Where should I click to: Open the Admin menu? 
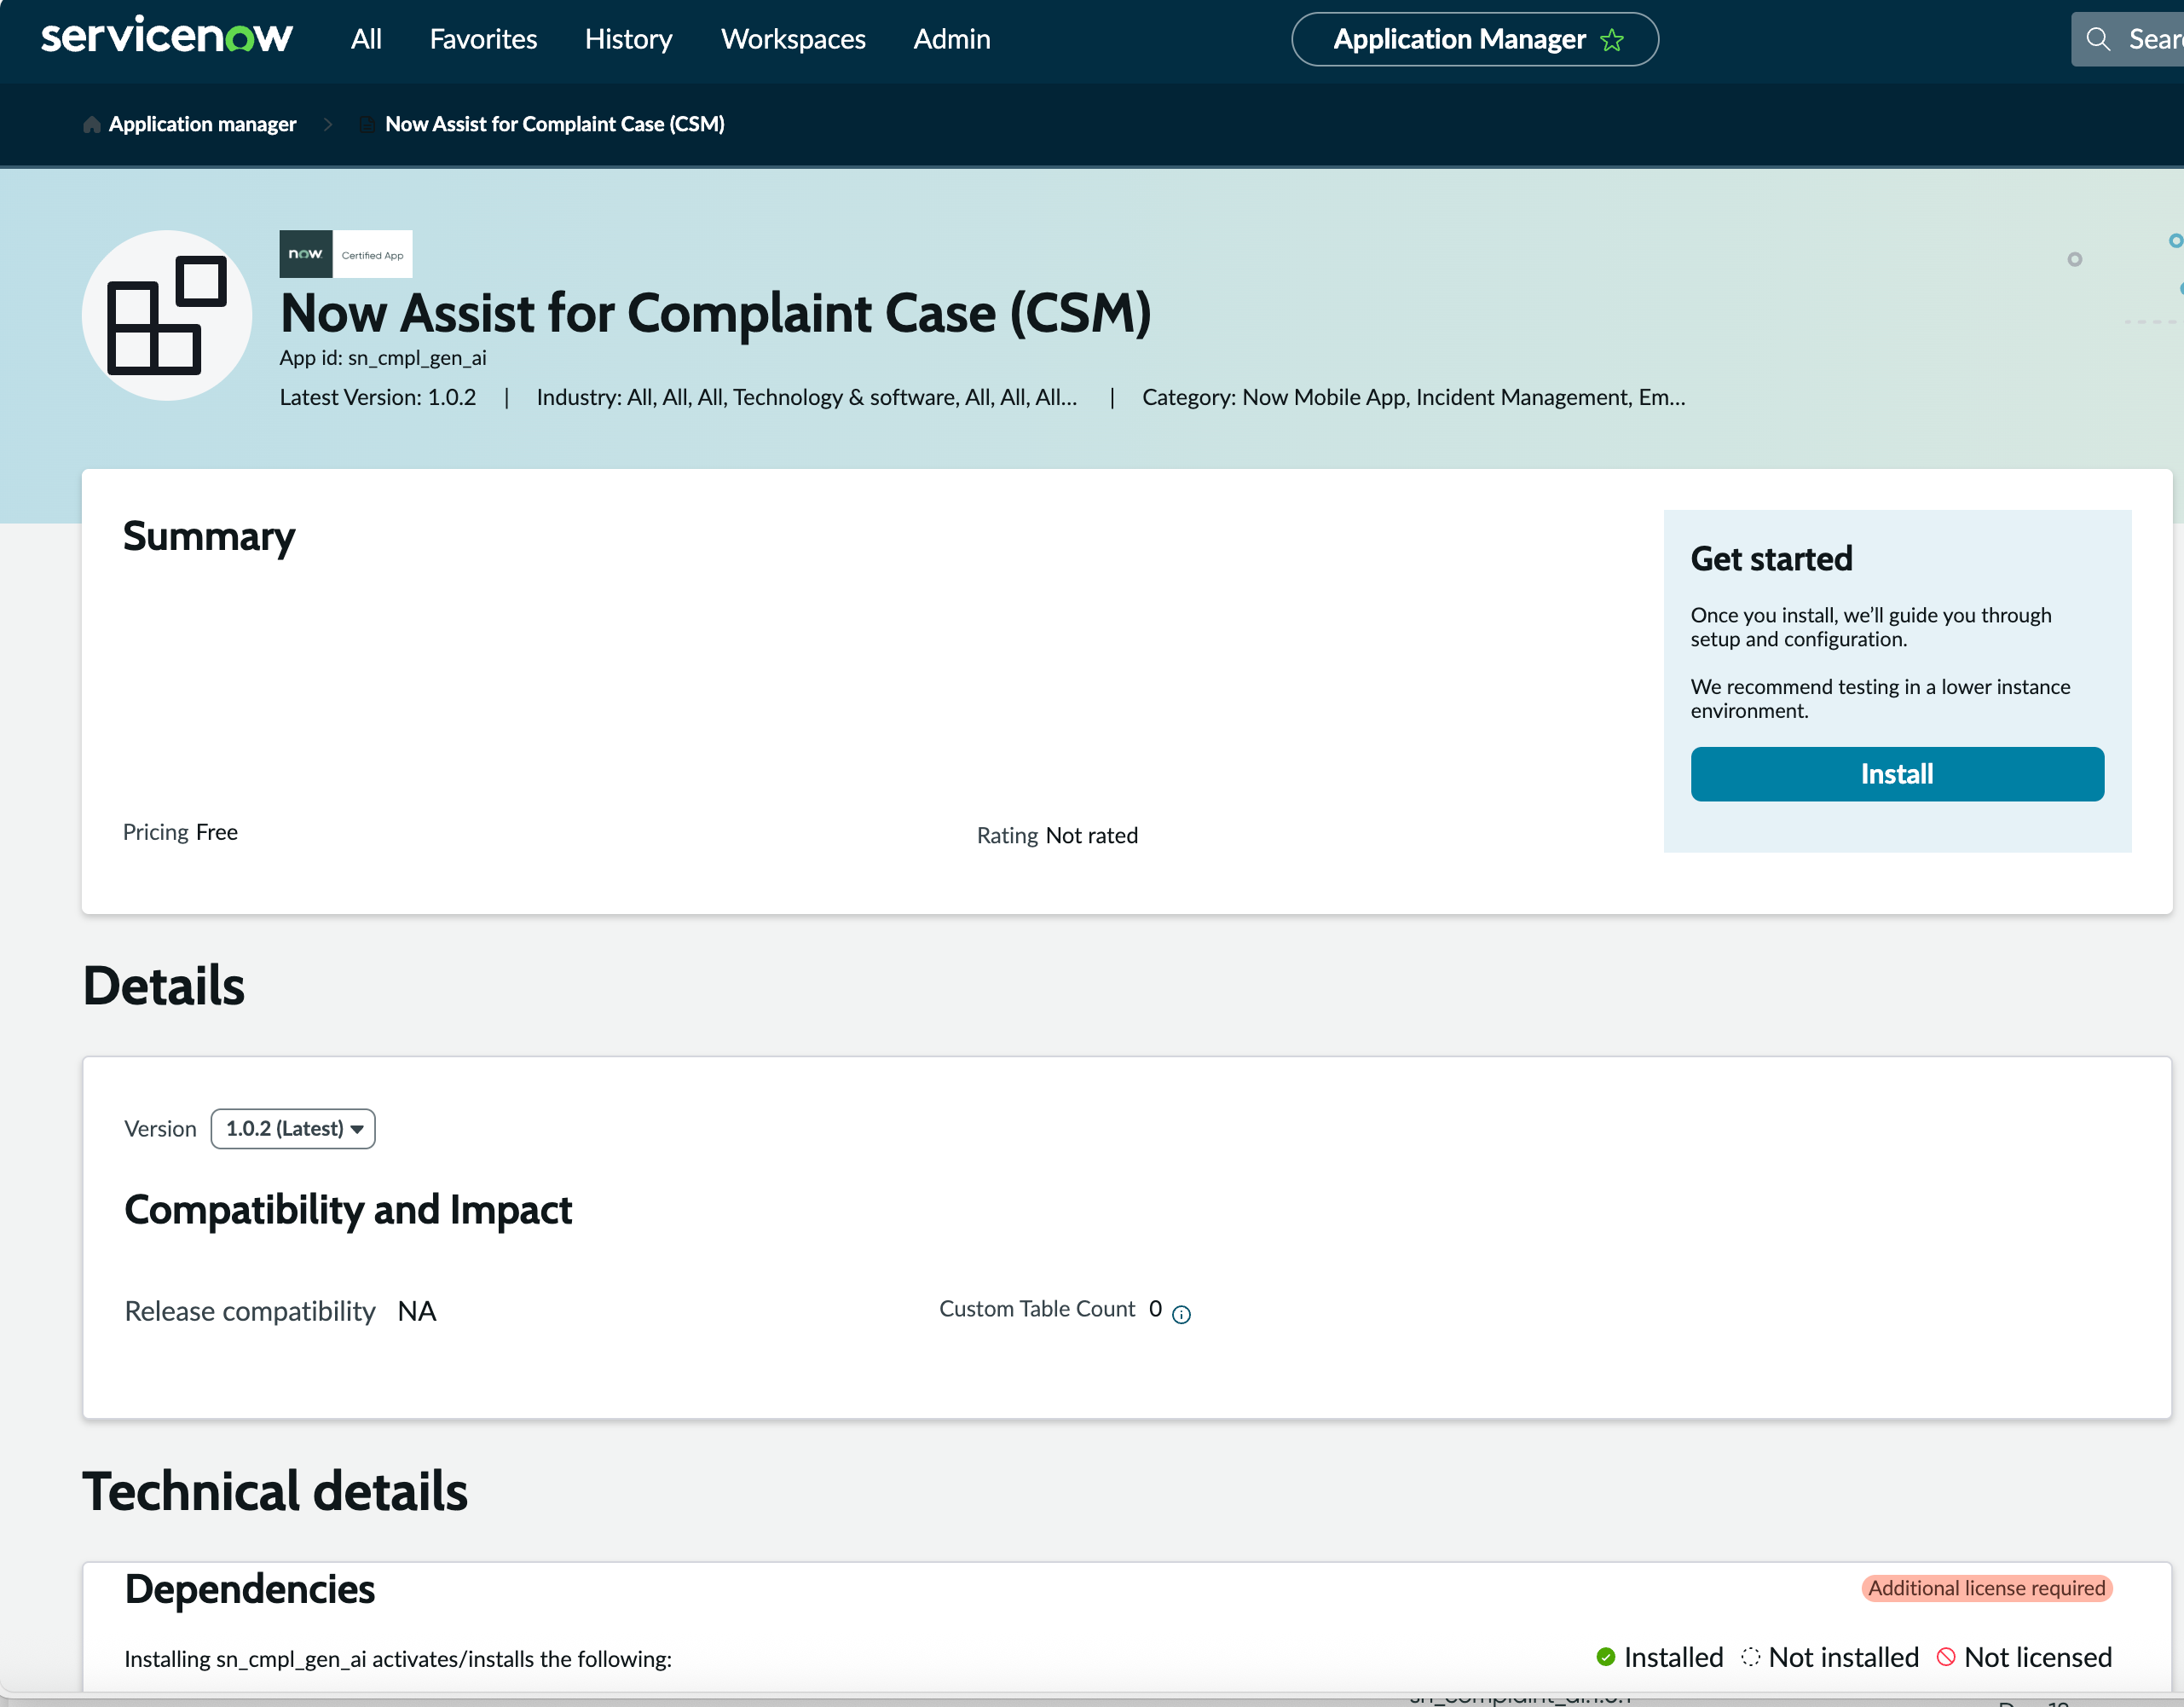[951, 39]
